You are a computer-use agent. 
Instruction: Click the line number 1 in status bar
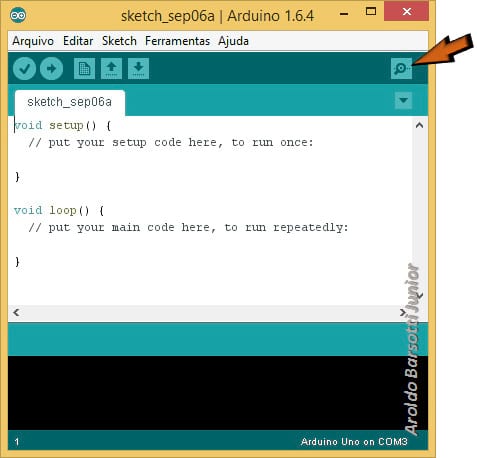tap(17, 442)
